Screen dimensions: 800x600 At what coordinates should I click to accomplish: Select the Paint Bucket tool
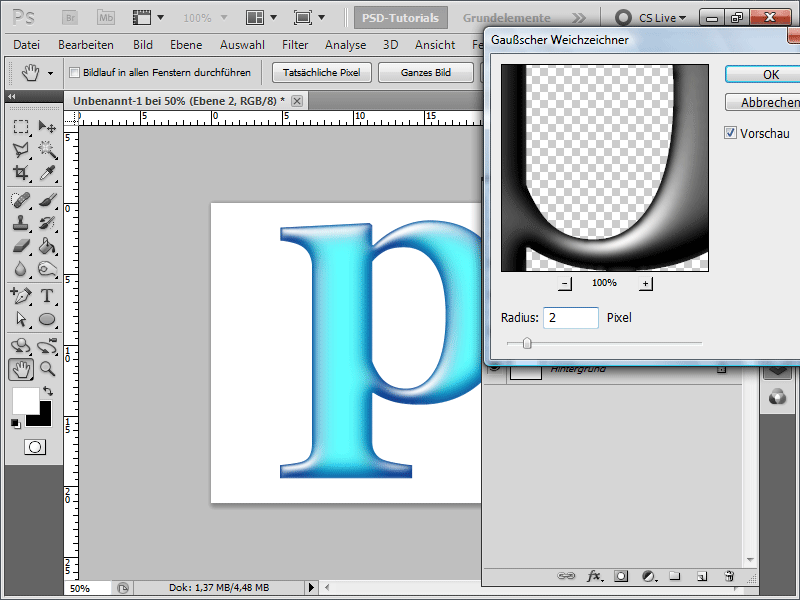[47, 246]
